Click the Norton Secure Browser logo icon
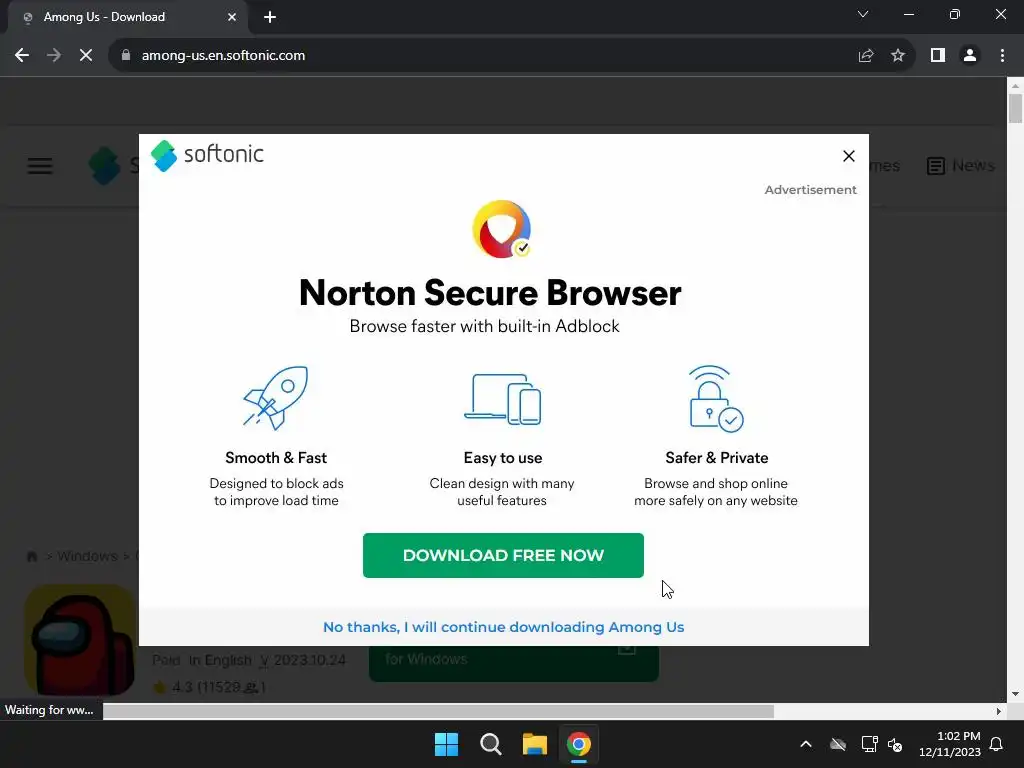The image size is (1024, 768). click(502, 229)
